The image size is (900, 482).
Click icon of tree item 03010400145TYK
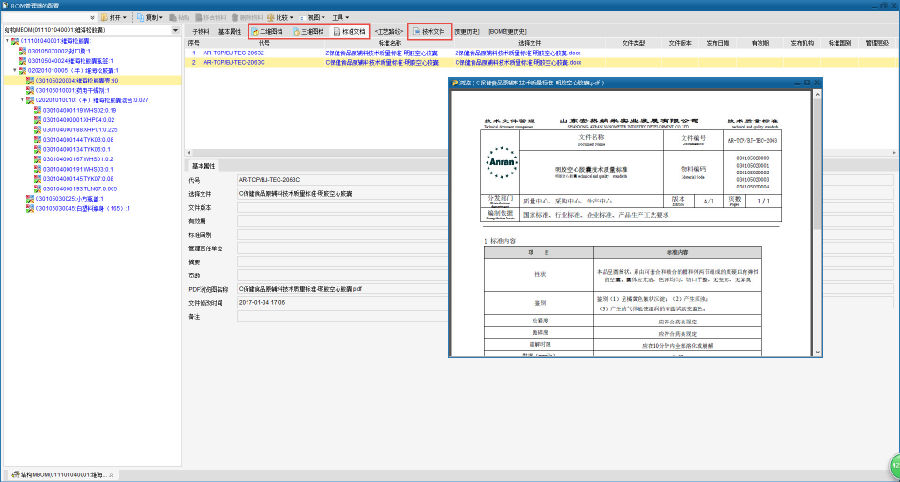click(38, 178)
